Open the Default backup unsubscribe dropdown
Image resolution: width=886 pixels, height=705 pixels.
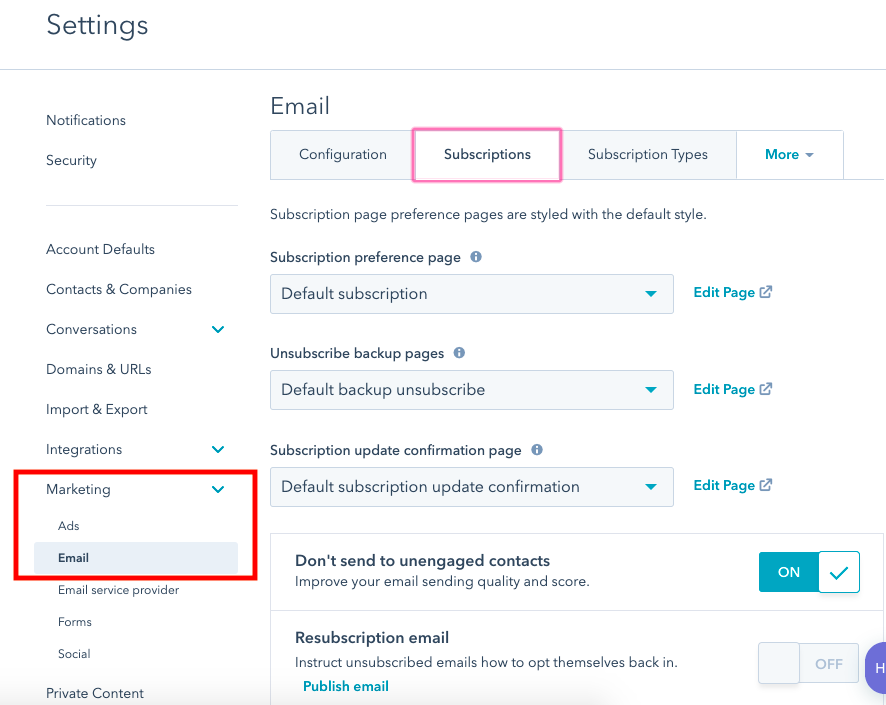tap(471, 390)
